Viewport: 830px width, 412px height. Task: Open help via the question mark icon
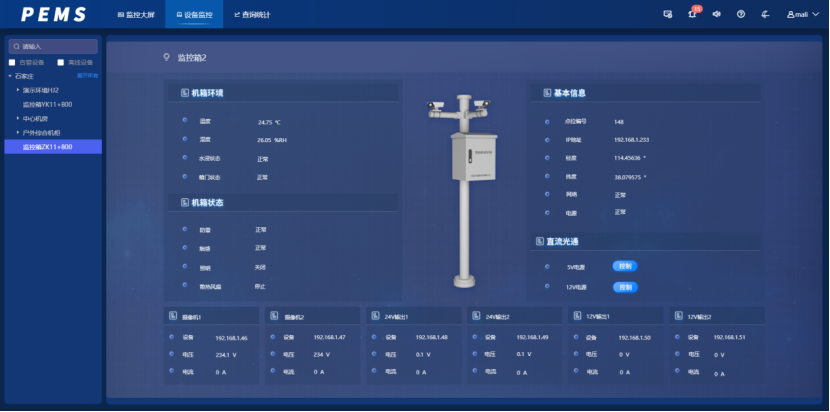coord(741,14)
